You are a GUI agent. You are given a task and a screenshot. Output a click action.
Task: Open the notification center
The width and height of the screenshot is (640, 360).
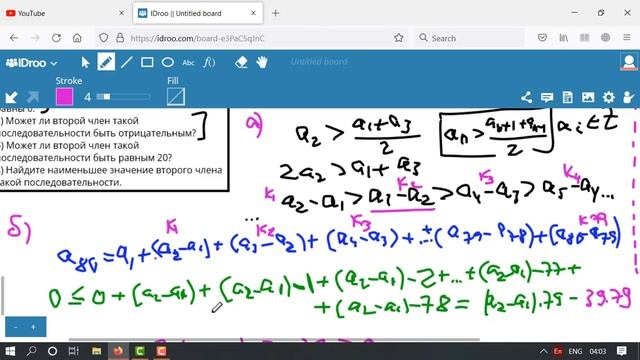pyautogui.click(x=622, y=351)
